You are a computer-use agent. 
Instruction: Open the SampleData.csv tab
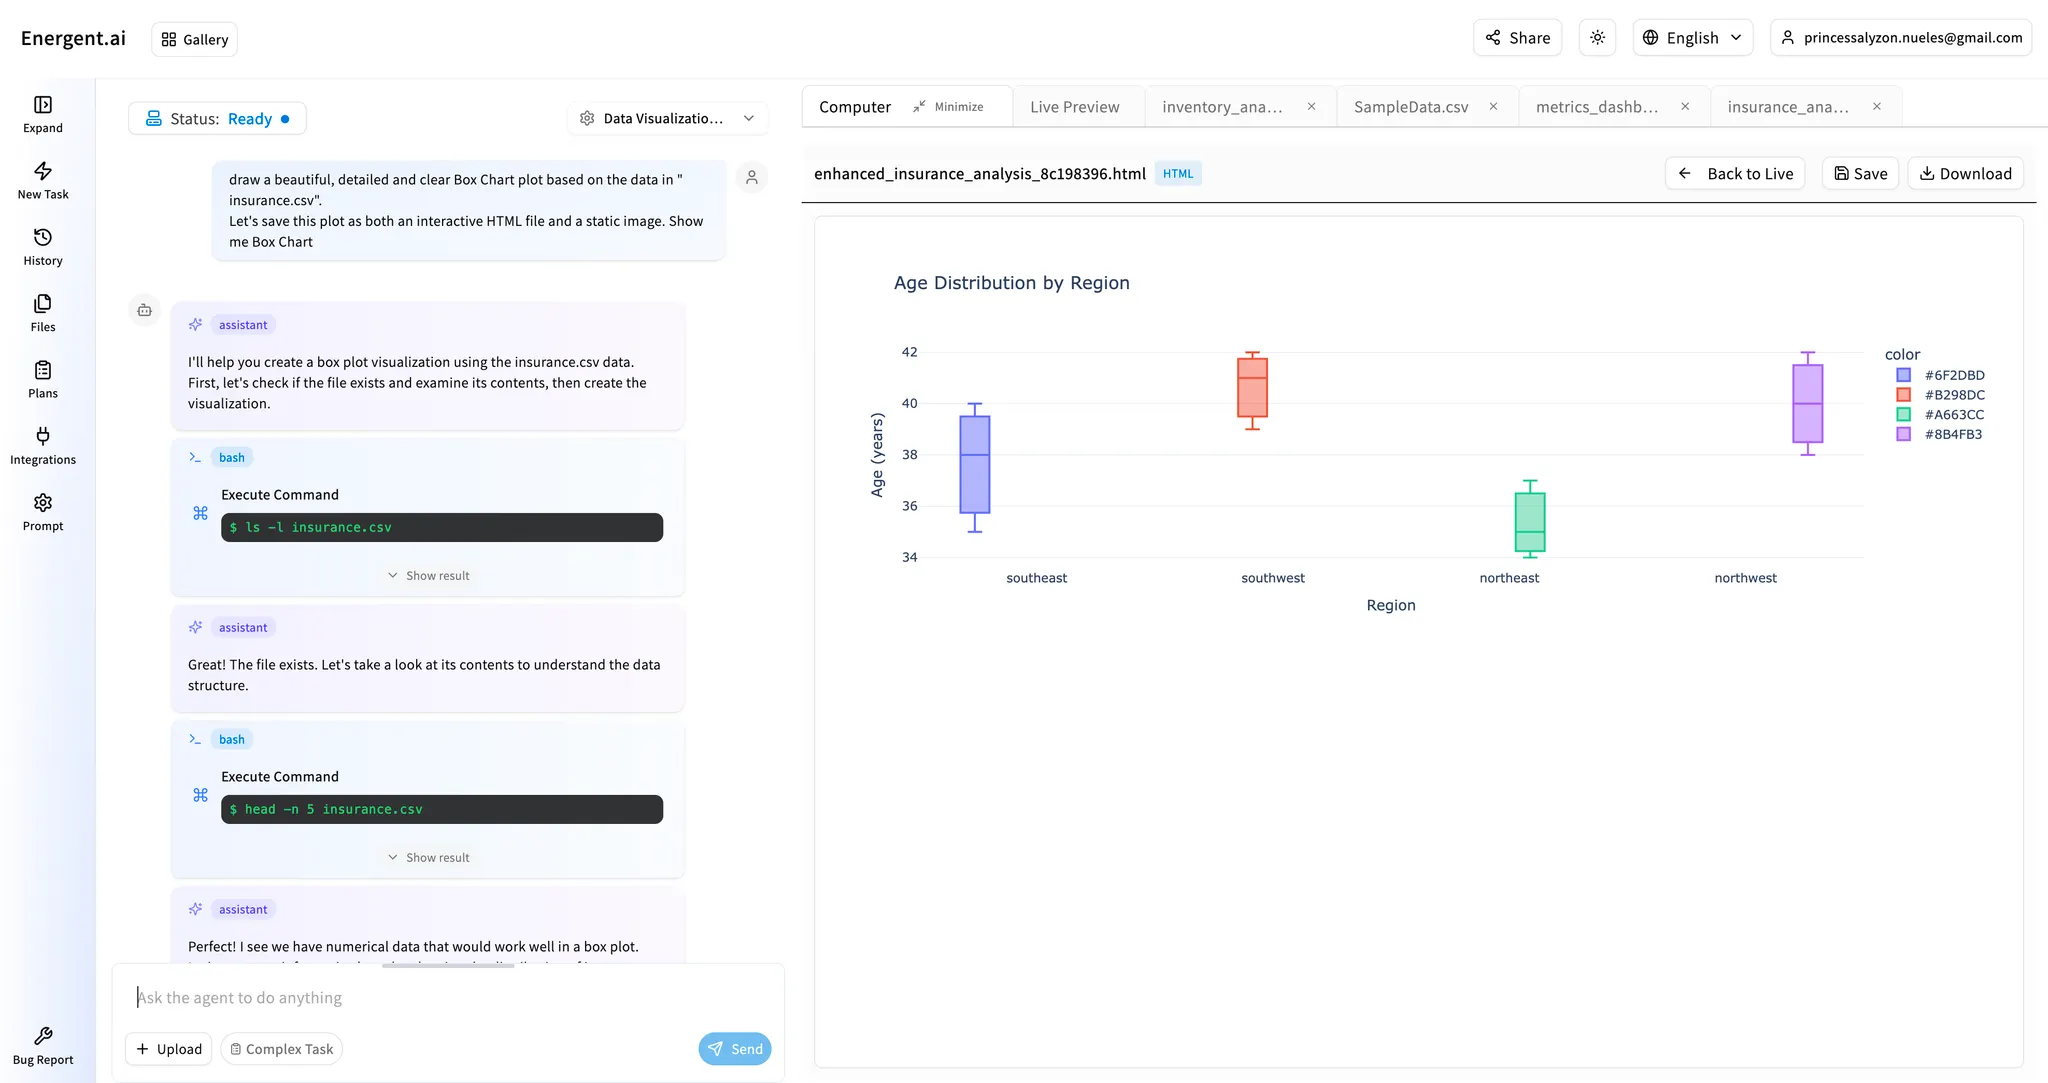[1410, 106]
